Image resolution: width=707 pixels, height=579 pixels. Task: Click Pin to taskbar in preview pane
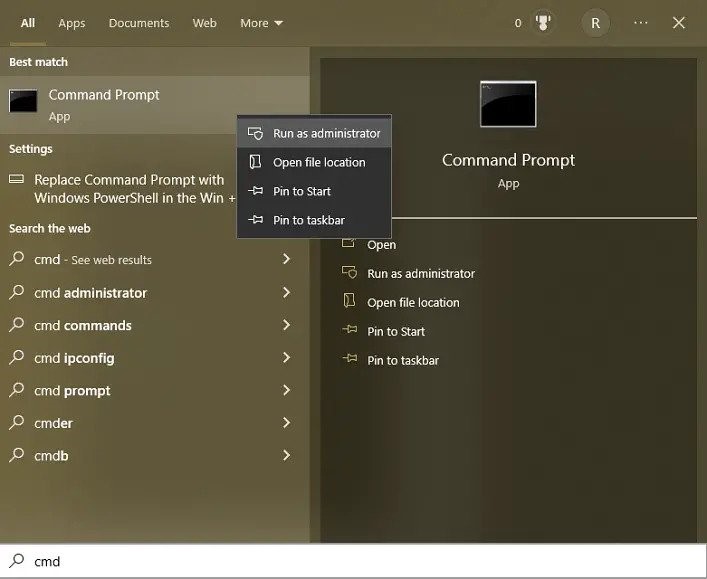click(x=403, y=360)
